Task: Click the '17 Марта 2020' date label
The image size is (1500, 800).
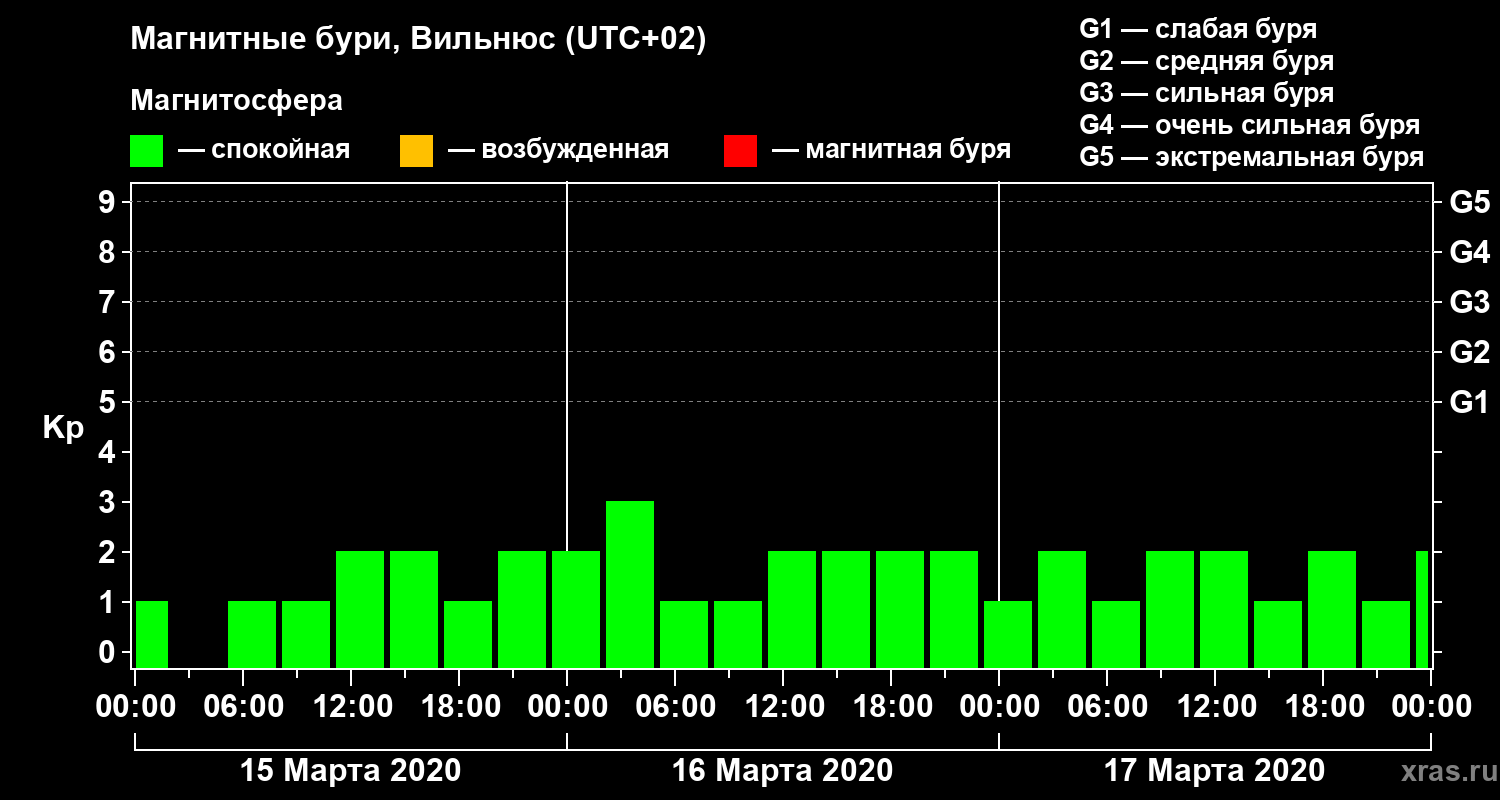Action: [1215, 771]
